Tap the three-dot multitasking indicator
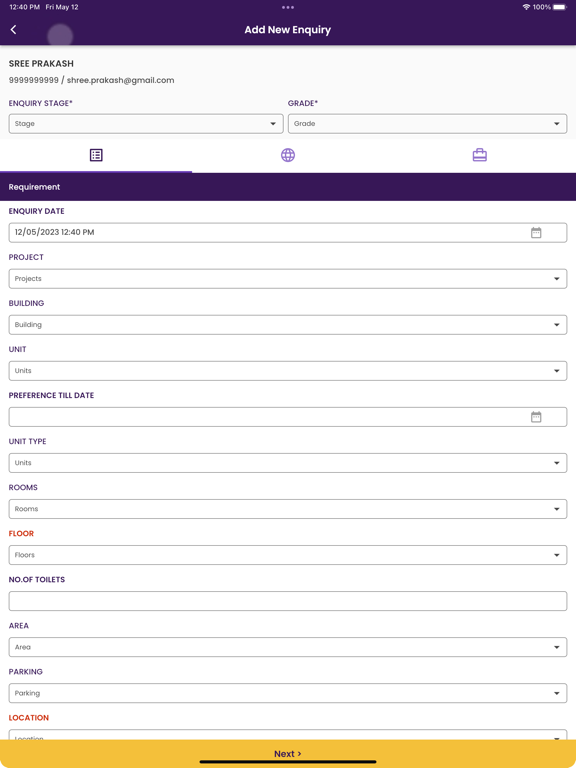 [288, 7]
